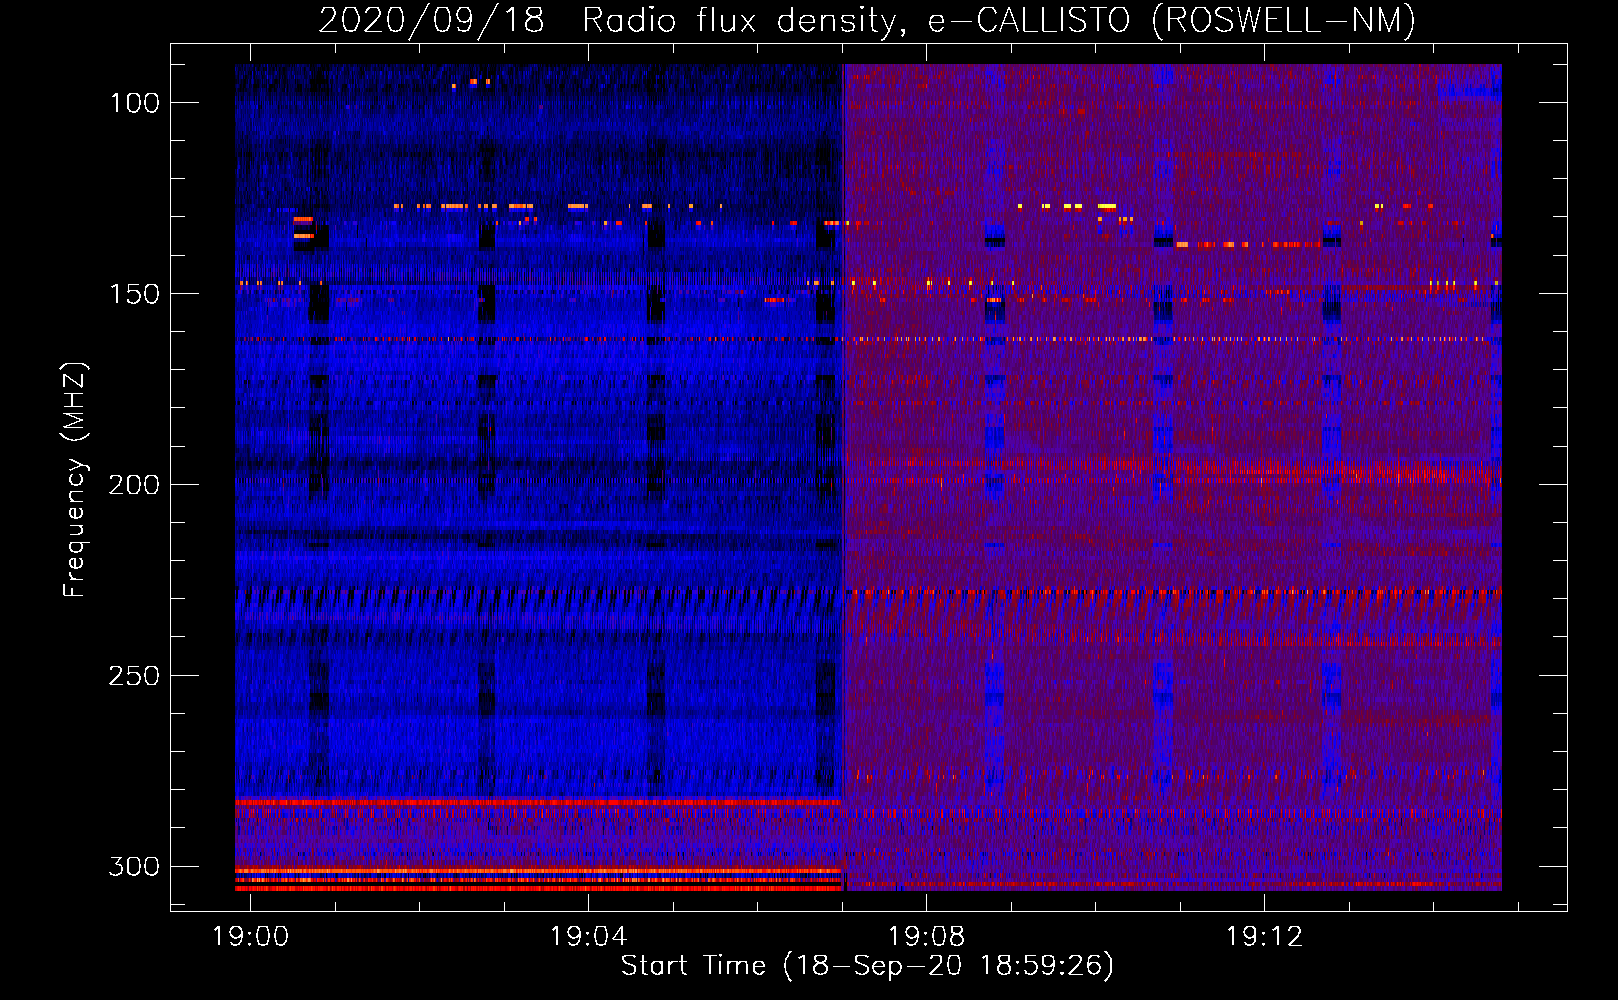Click the plot title '2020/09/18 Radio flux density'
Image resolution: width=1618 pixels, height=1000 pixels.
(x=867, y=20)
